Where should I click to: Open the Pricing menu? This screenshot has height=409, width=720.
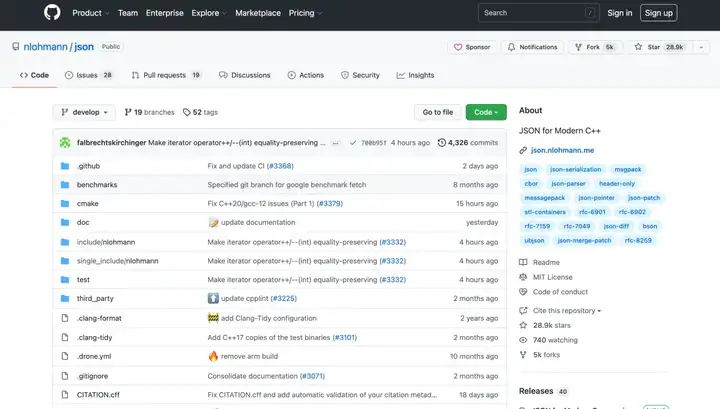[x=305, y=13]
